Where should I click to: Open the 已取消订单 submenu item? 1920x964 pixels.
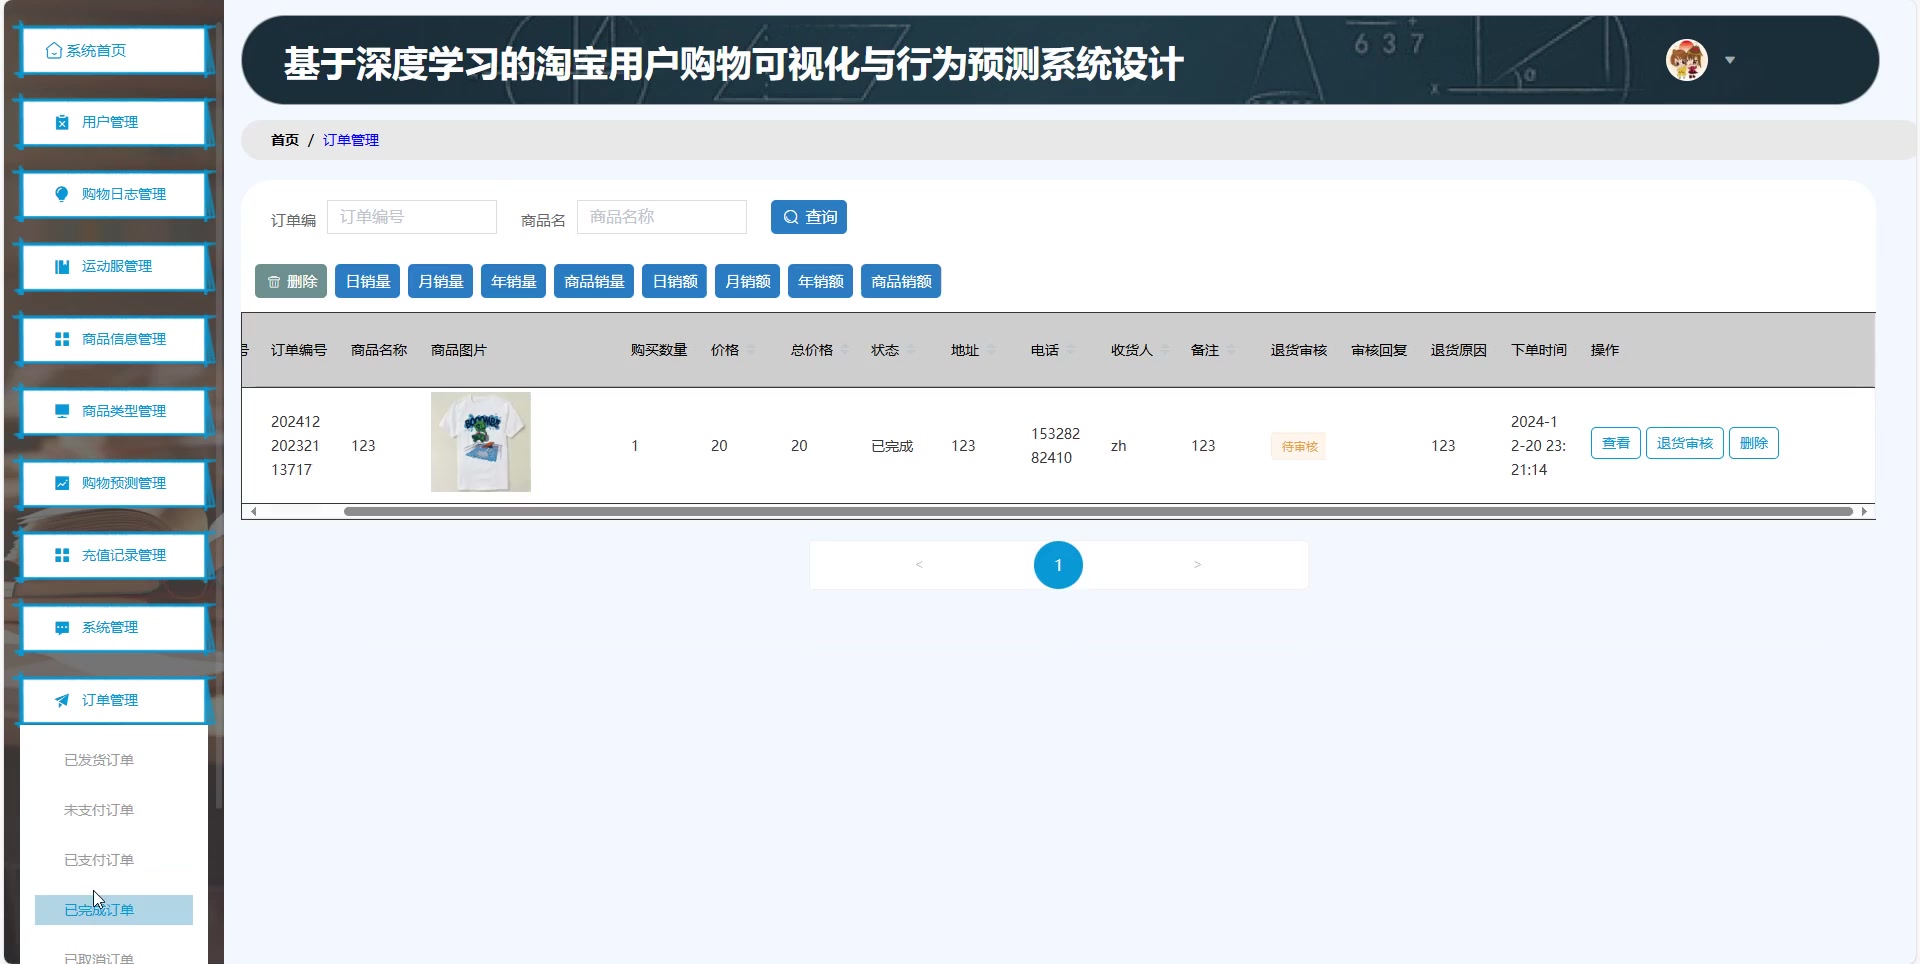tap(99, 957)
